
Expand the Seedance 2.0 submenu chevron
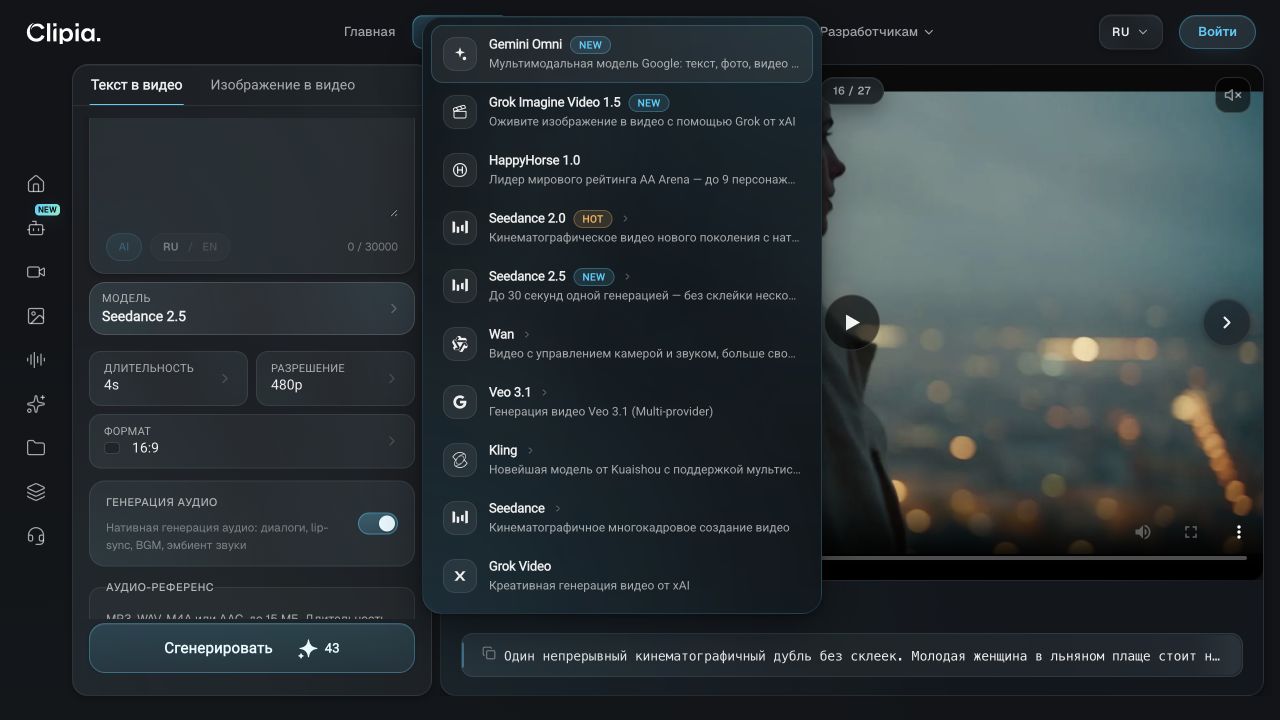[x=626, y=218]
